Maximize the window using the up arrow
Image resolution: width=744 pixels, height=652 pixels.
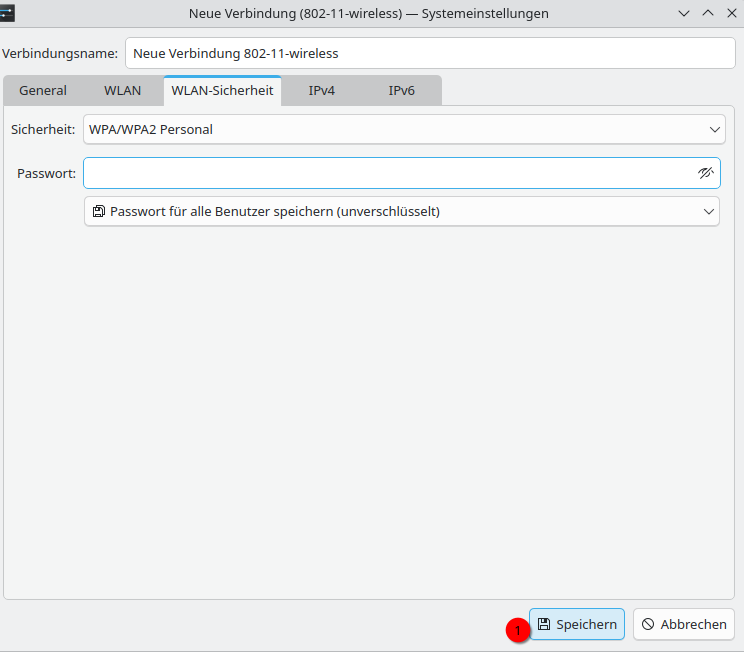[x=708, y=14]
